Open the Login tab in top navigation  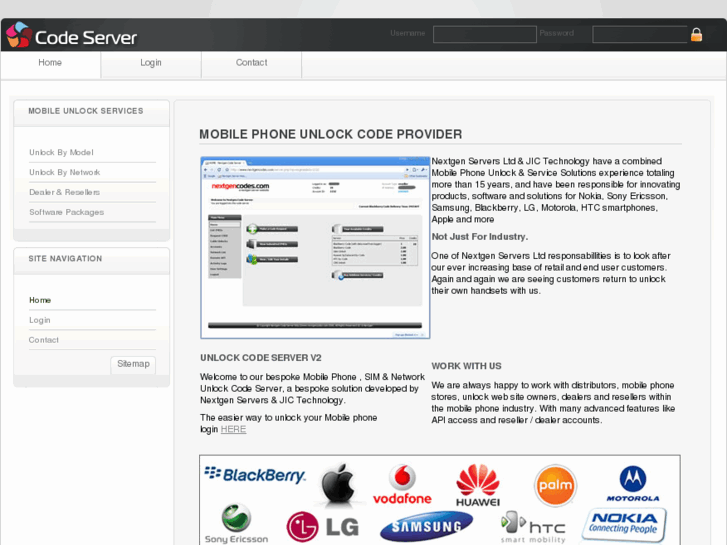pos(151,63)
